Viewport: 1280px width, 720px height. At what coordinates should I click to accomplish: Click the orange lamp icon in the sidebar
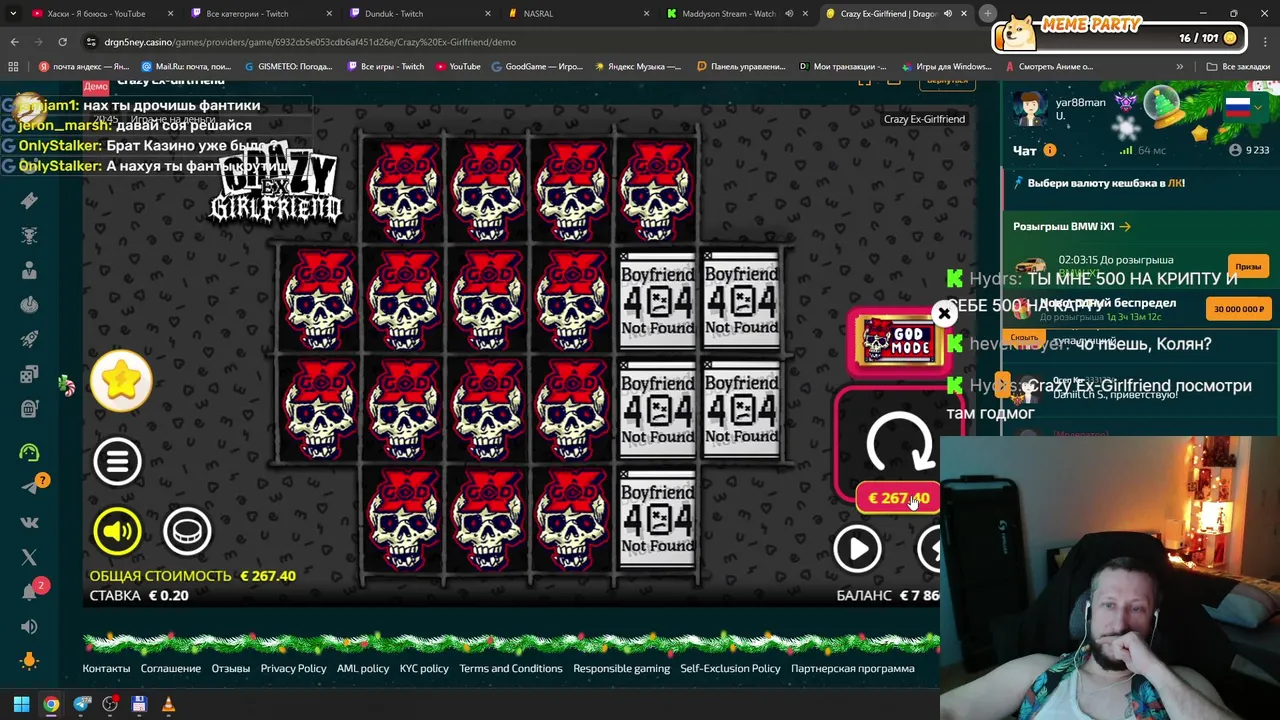click(x=29, y=660)
